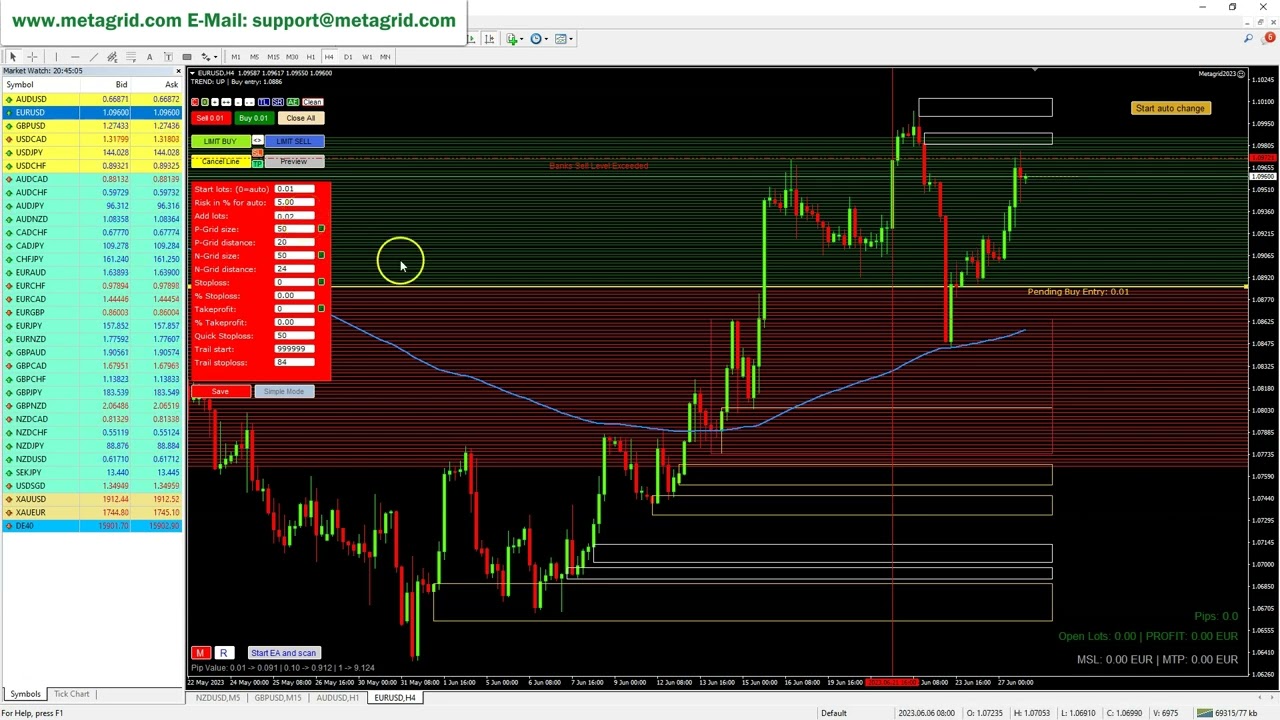This screenshot has width=1280, height=720.
Task: Click the LIMIT SELL button
Action: click(295, 141)
